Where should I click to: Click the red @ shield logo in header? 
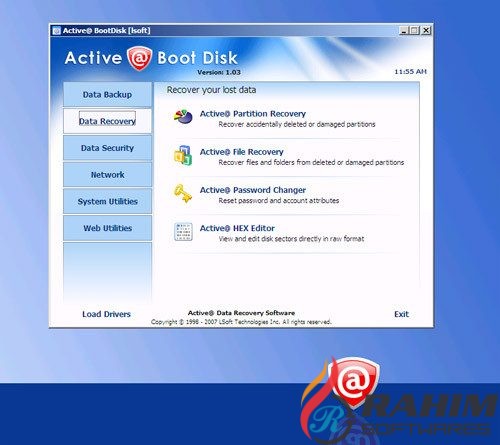point(139,58)
